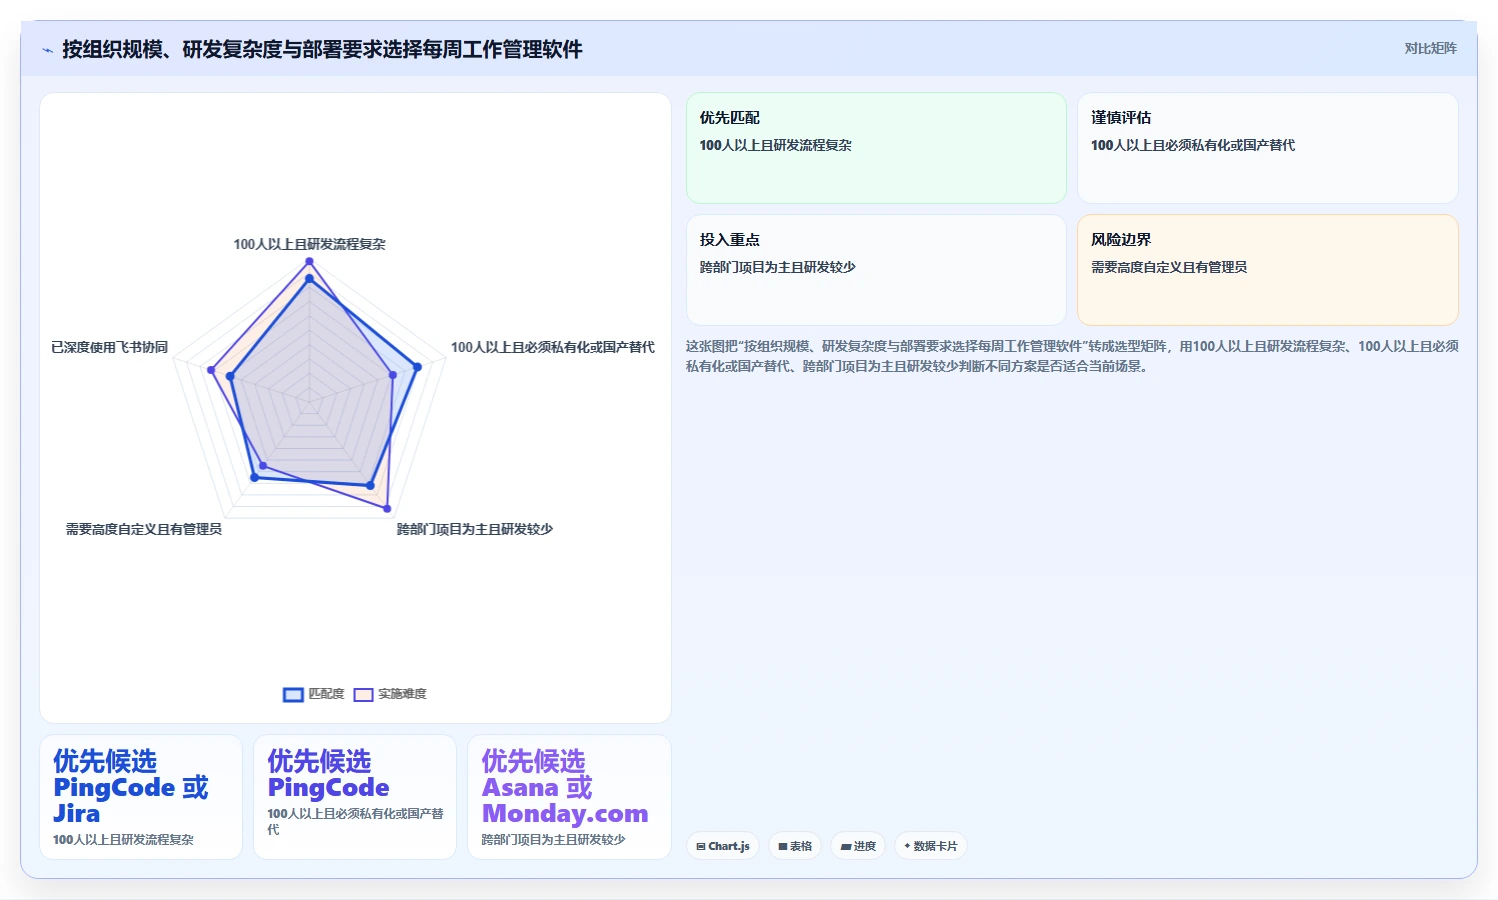Select the 表格 tag
The height and width of the screenshot is (900, 1498).
(x=795, y=846)
